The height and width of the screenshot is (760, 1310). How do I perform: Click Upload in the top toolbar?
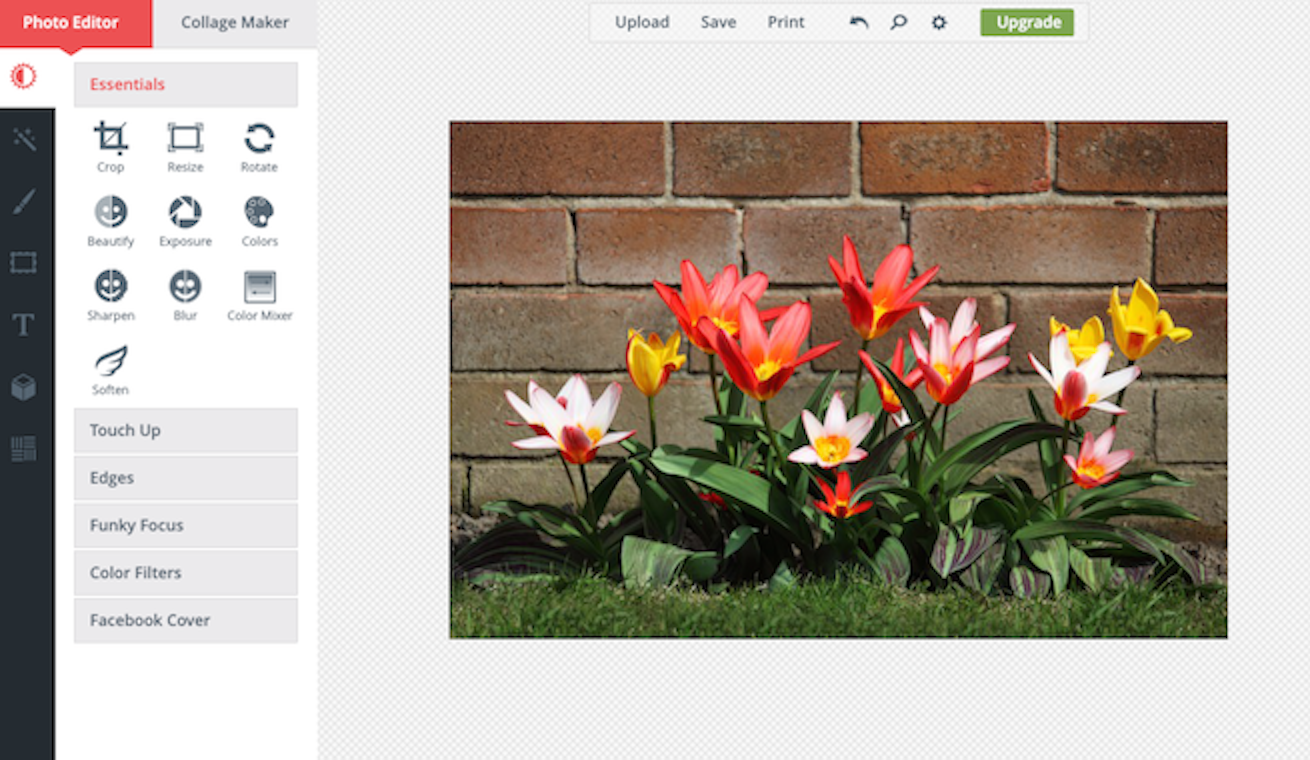(642, 22)
